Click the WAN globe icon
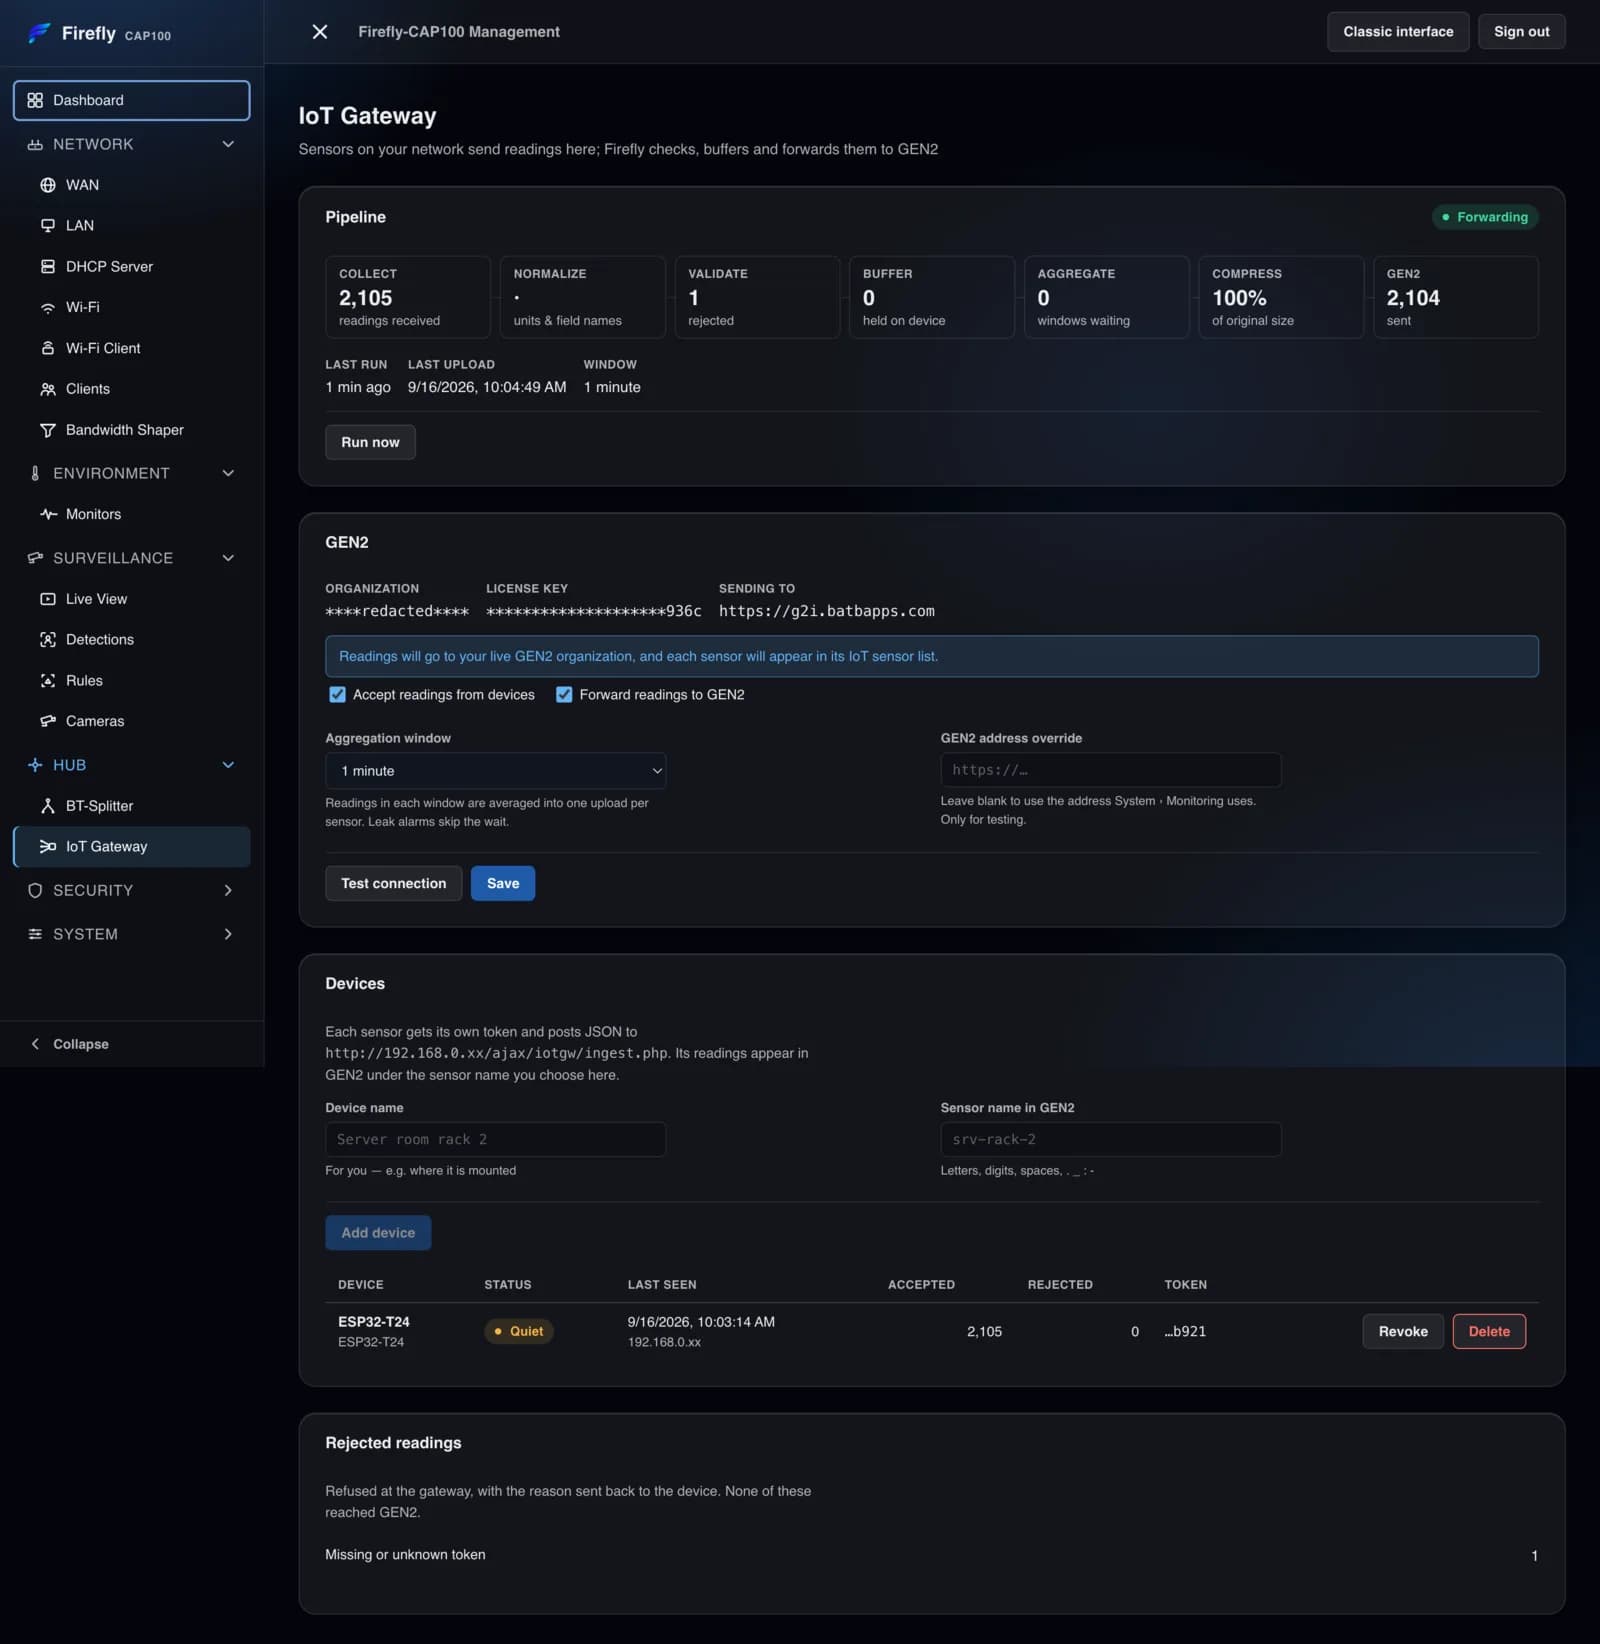This screenshot has width=1600, height=1644. click(x=48, y=185)
